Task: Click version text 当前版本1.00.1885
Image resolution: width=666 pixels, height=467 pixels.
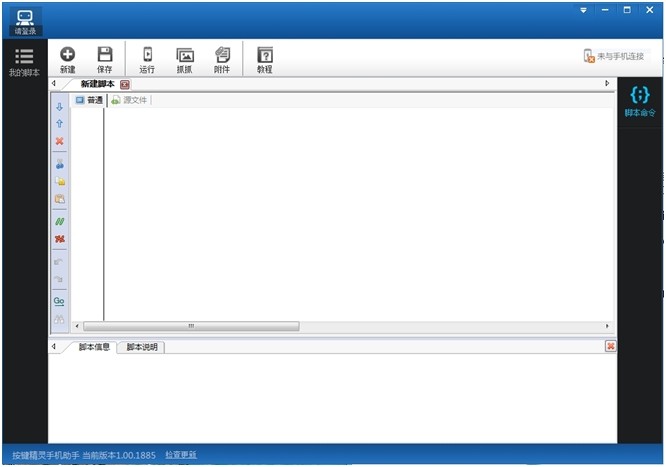Action: pyautogui.click(x=119, y=456)
